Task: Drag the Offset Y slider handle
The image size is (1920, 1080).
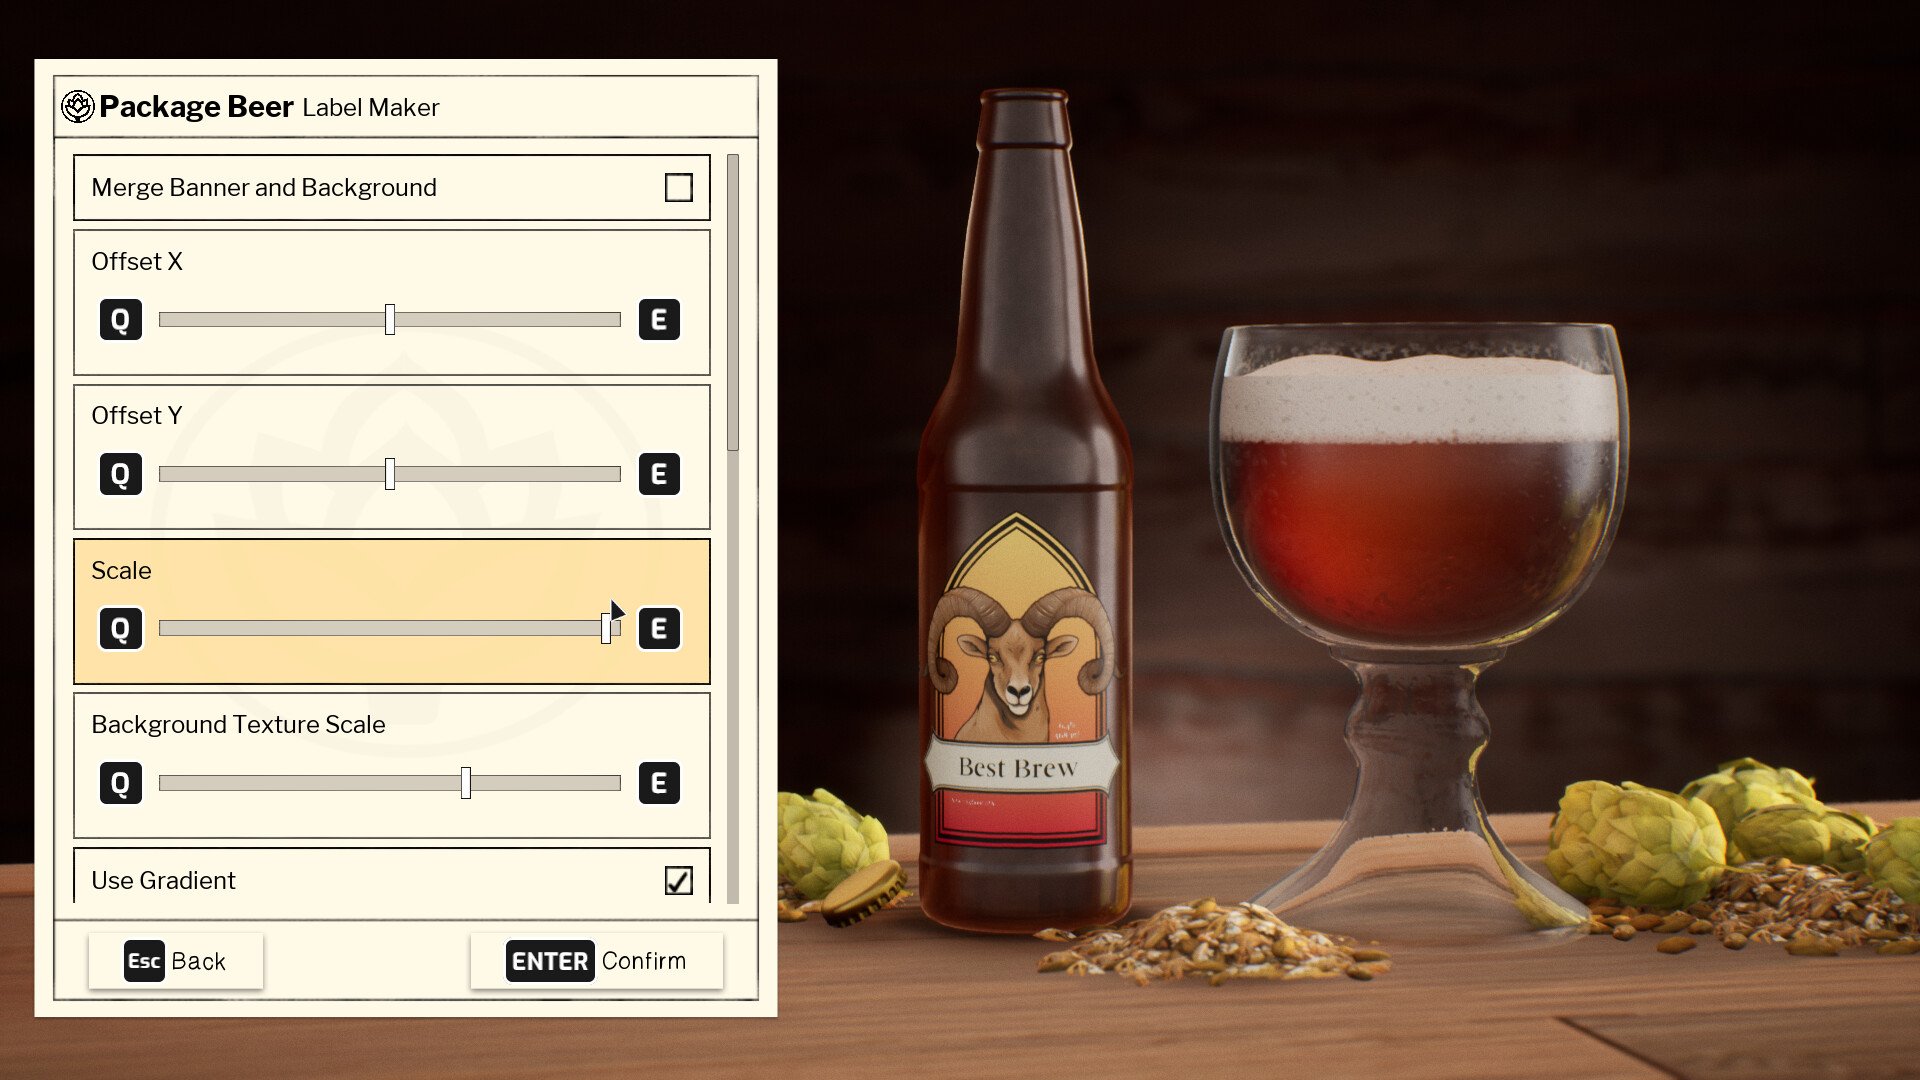Action: pyautogui.click(x=390, y=473)
